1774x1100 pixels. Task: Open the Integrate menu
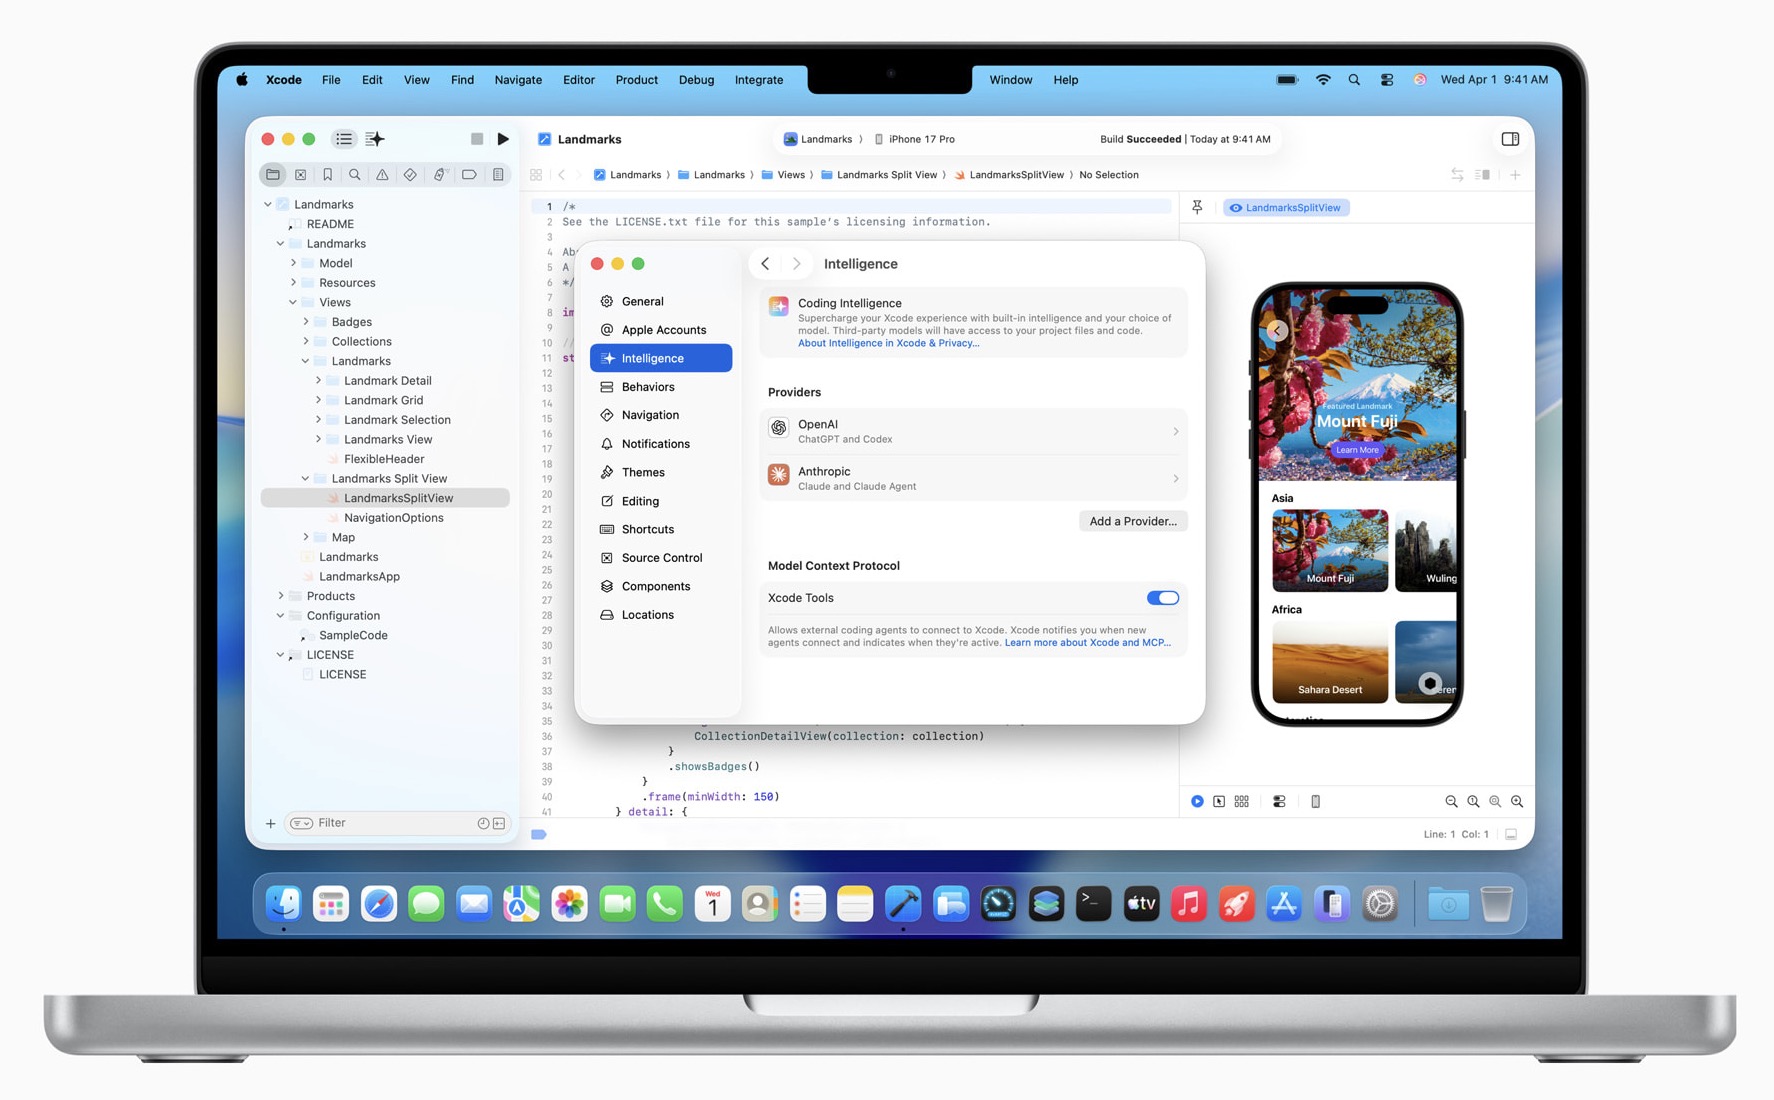pos(759,80)
